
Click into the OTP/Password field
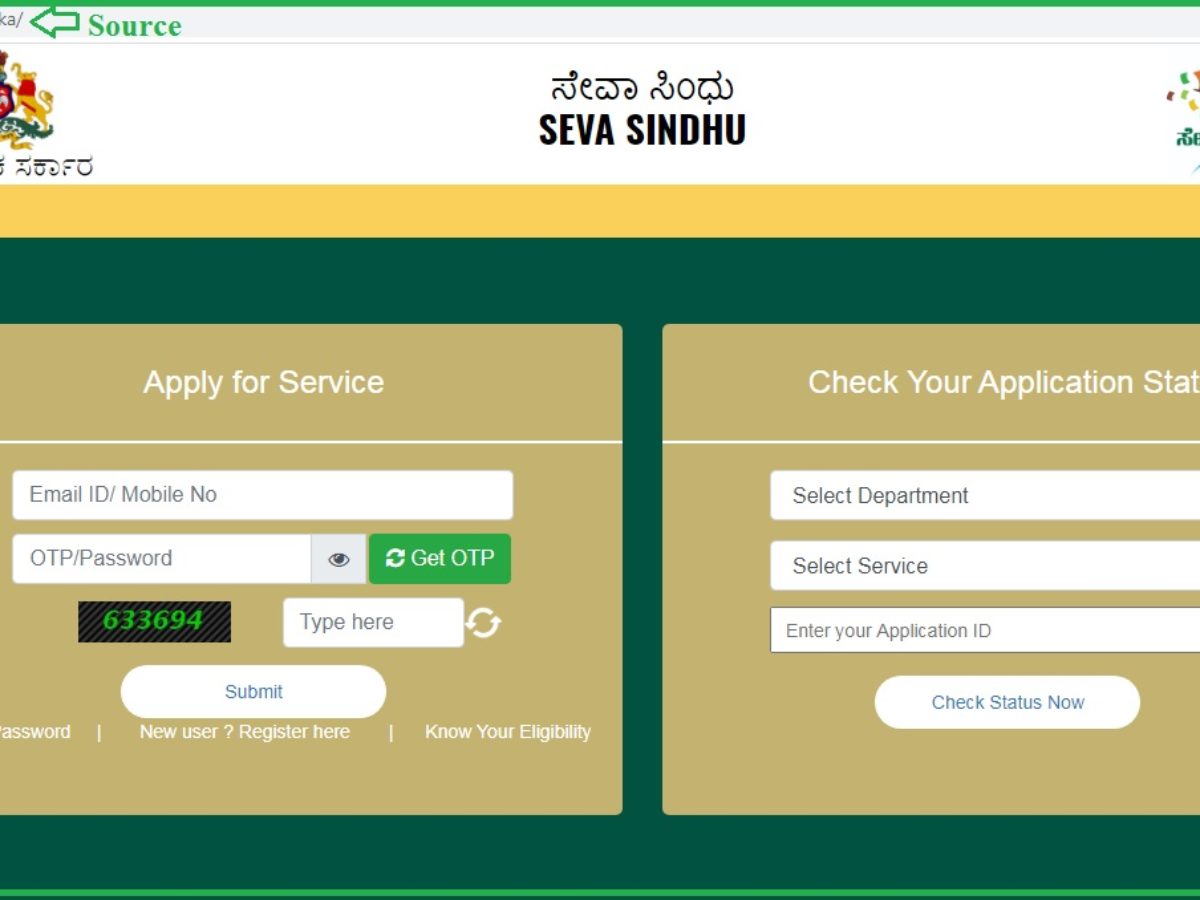tap(161, 559)
